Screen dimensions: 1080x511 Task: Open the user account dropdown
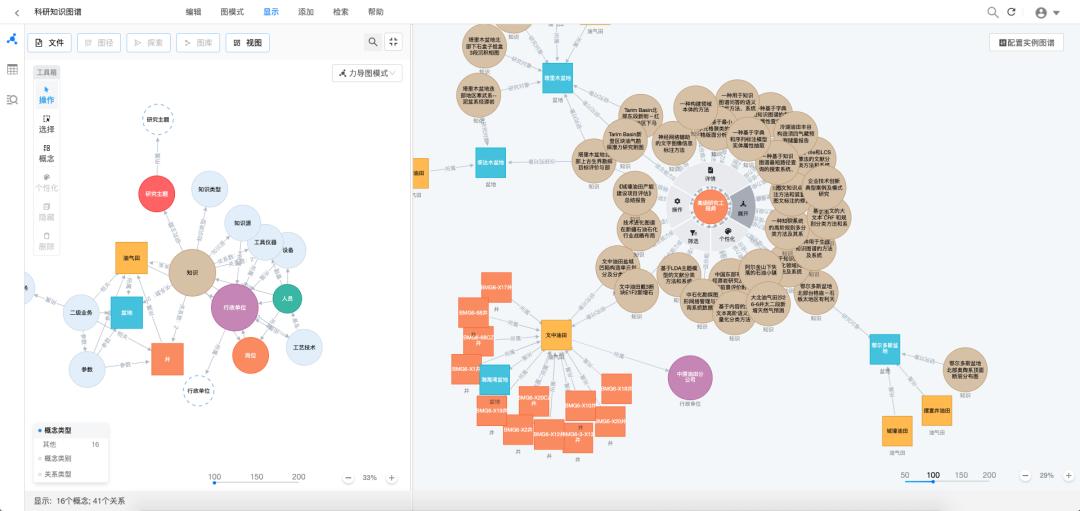pyautogui.click(x=1047, y=12)
